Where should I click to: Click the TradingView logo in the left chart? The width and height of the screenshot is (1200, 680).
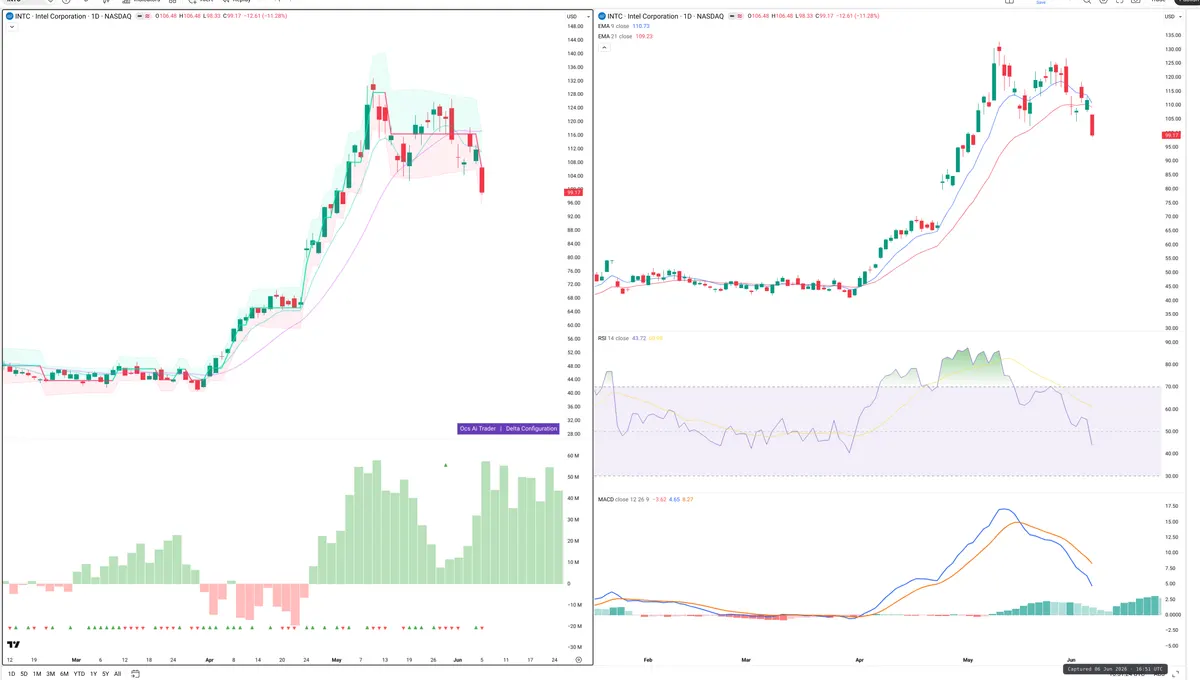[x=15, y=645]
